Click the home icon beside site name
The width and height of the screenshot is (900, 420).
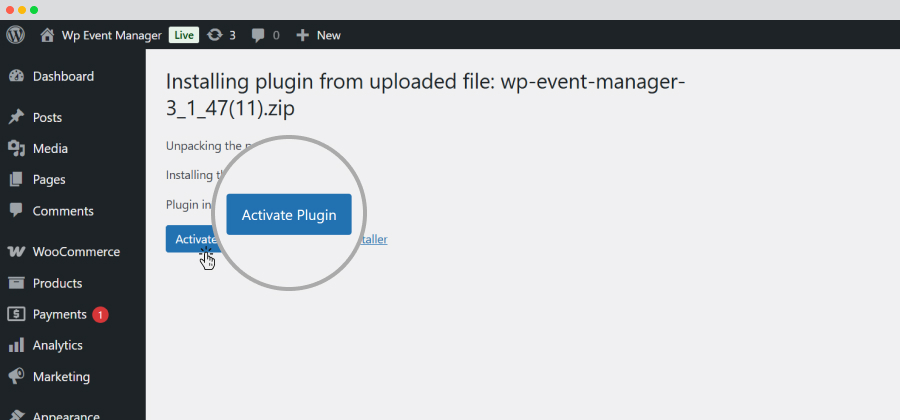coord(47,35)
